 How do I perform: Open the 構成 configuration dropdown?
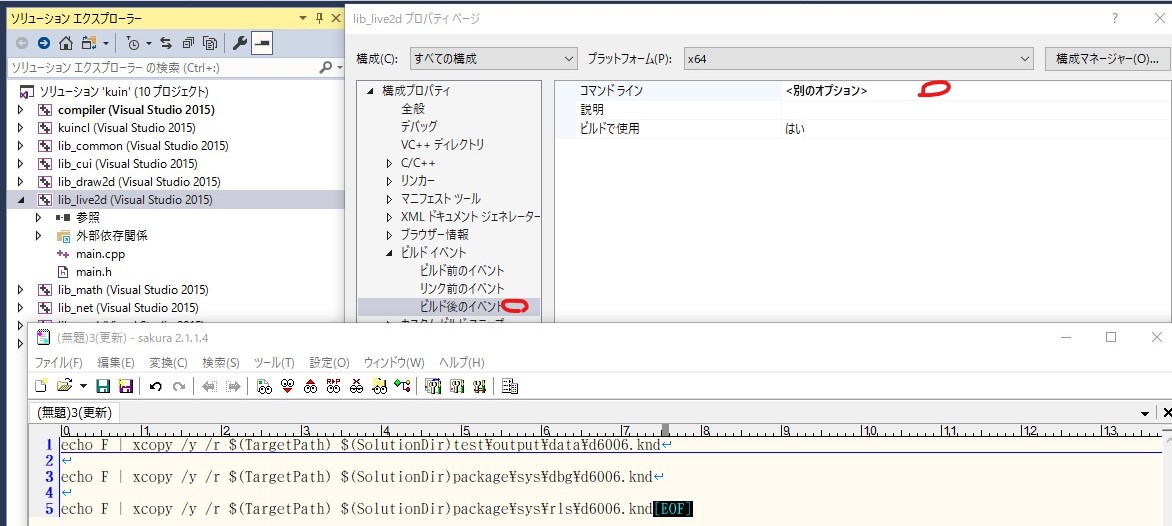pos(495,59)
